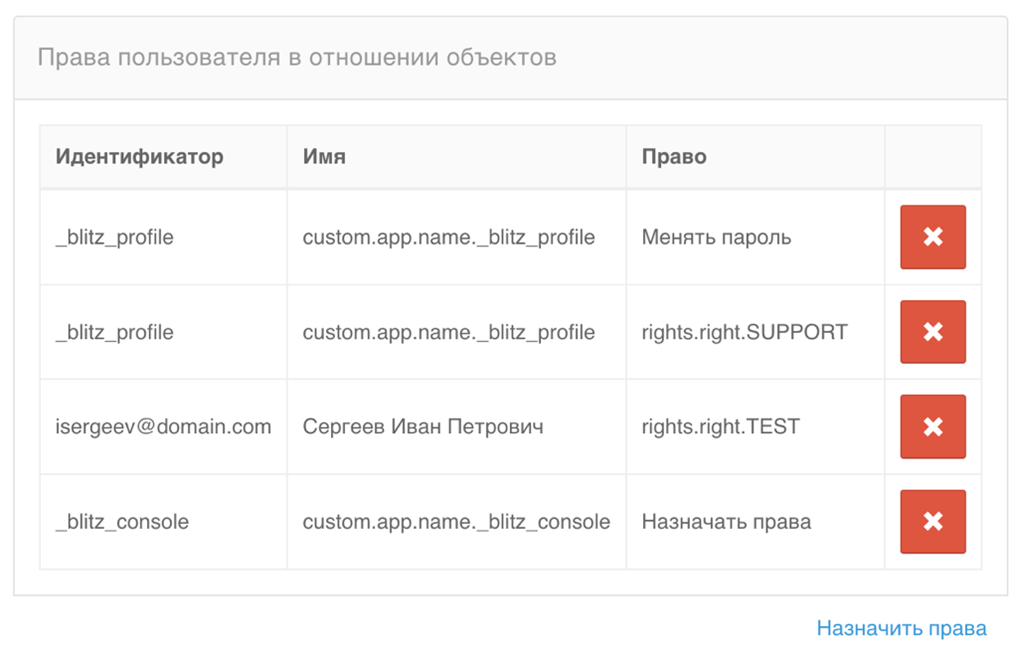Viewport: 1015px width, 654px height.
Task: Delete the "Менять пароль" right row
Action: [x=932, y=237]
